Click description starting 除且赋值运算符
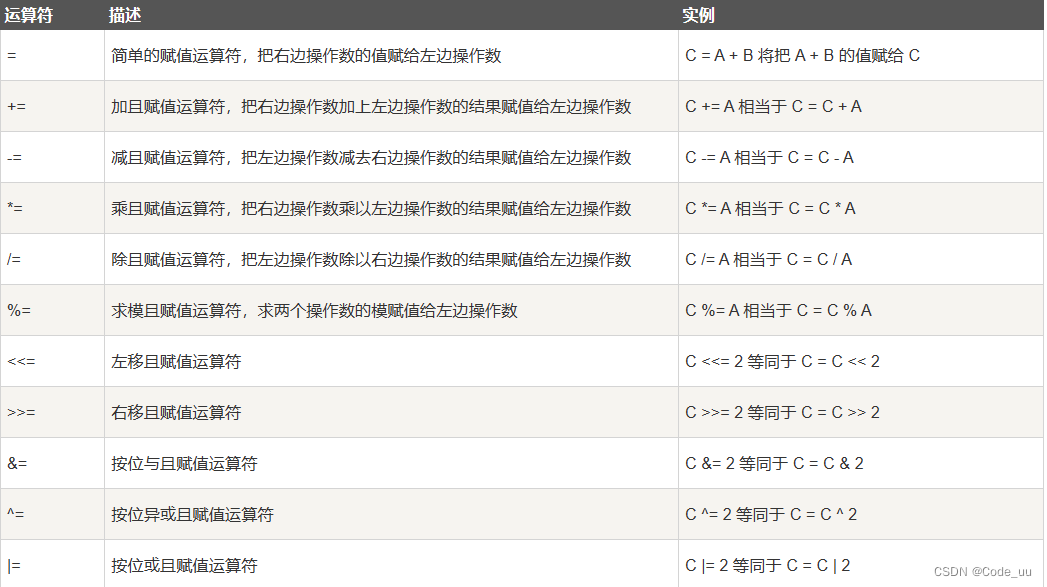 371,259
